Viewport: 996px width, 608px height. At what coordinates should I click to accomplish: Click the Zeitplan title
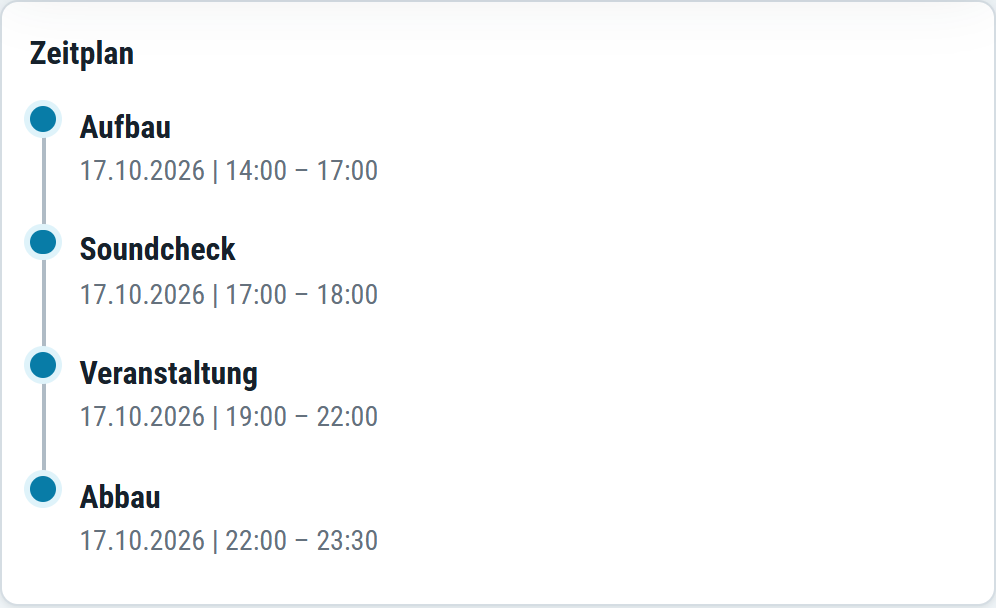pos(82,53)
